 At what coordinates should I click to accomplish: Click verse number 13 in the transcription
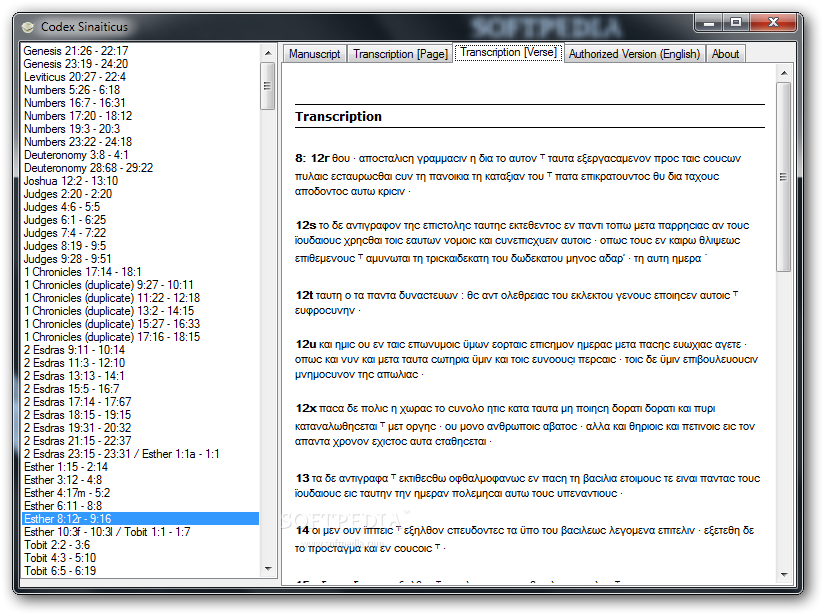click(302, 479)
